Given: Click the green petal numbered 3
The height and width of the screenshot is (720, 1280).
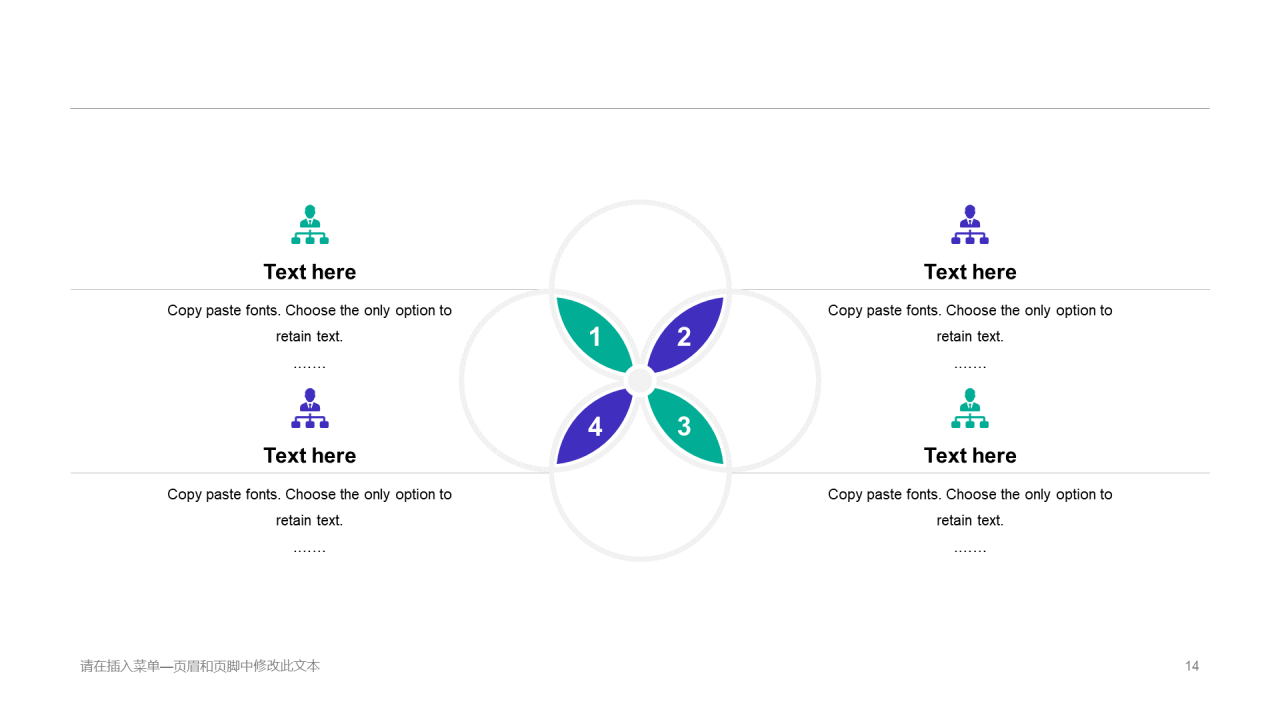Looking at the screenshot, I should tap(685, 426).
